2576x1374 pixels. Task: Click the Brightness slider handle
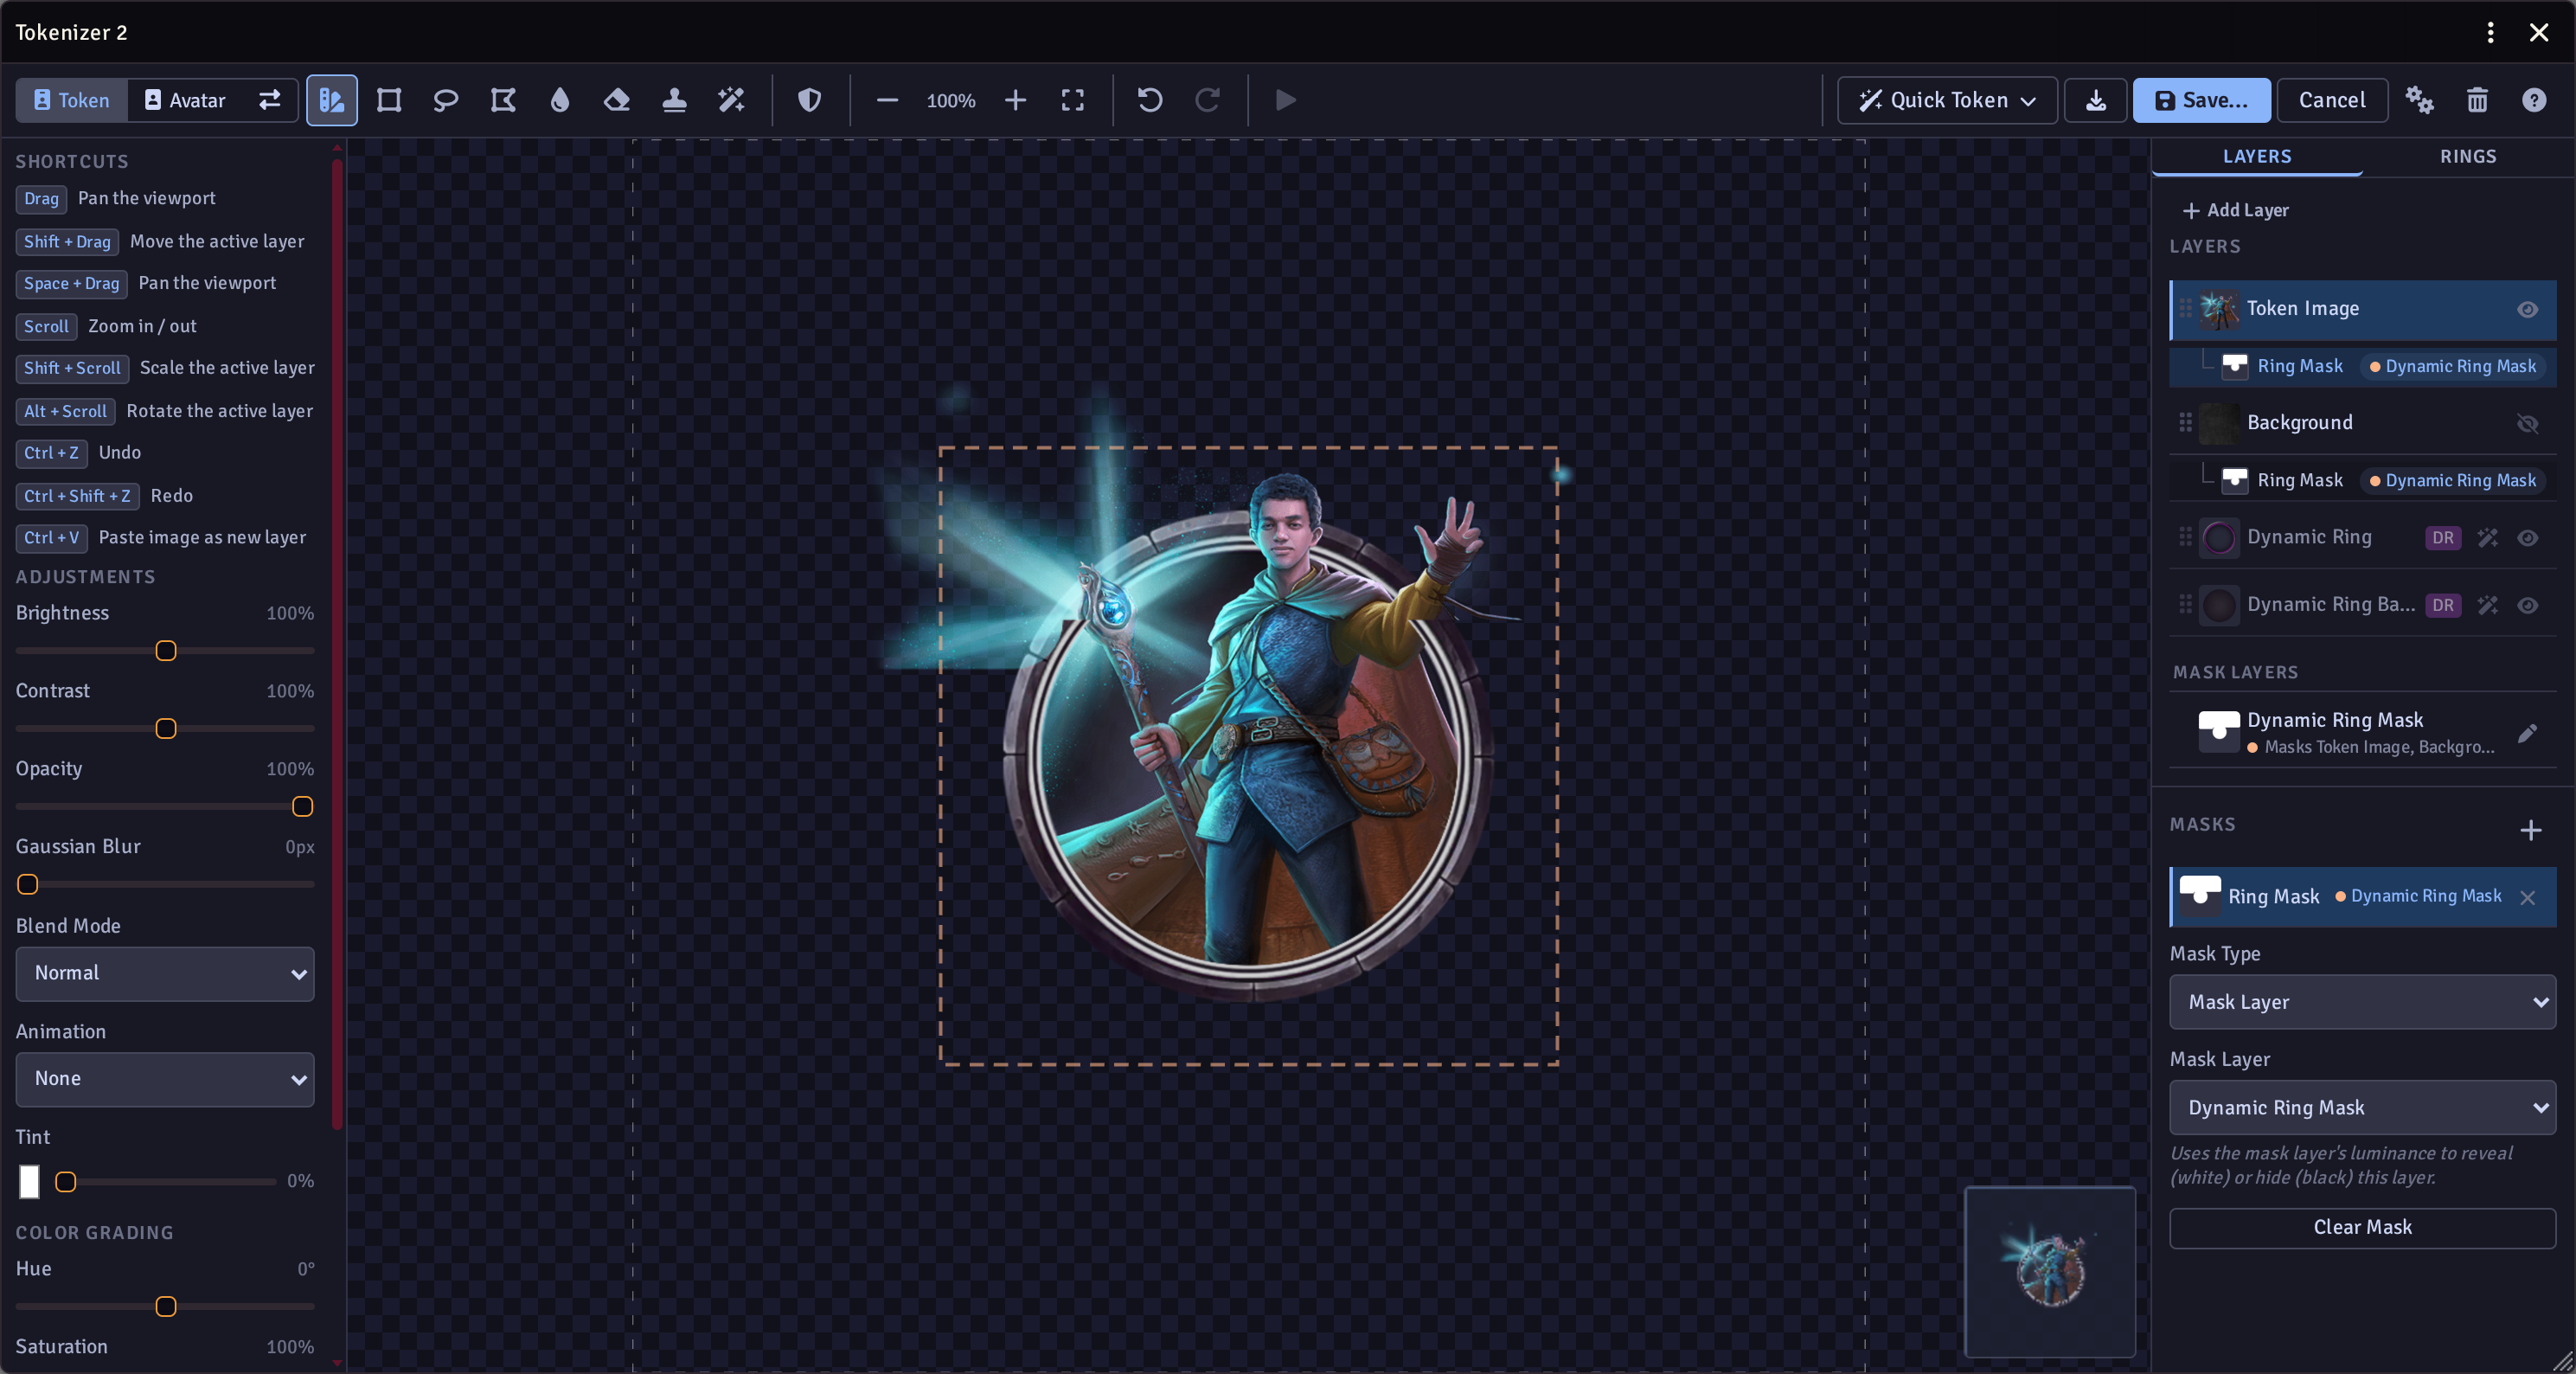tap(166, 651)
